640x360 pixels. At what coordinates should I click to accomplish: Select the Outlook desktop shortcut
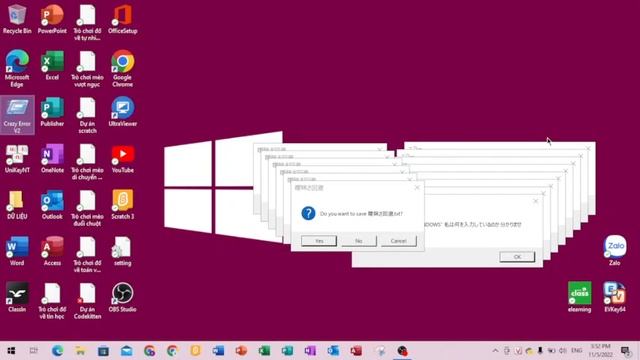52,205
